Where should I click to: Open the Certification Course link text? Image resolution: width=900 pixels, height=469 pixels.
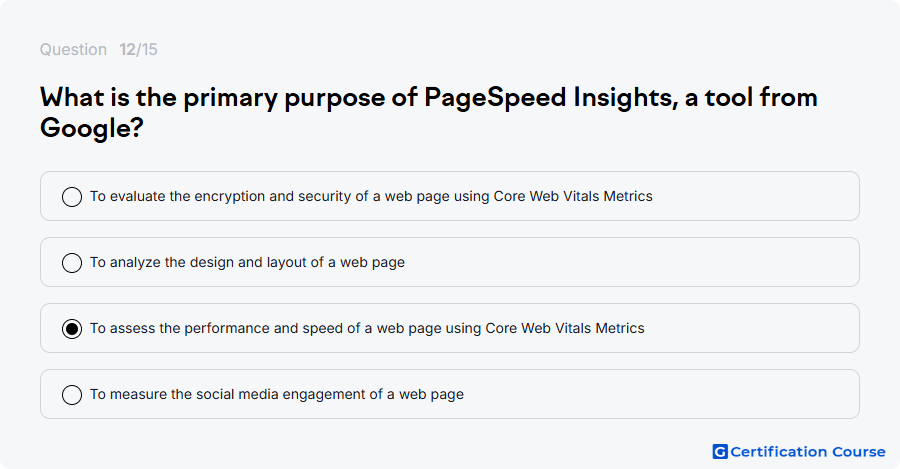808,452
